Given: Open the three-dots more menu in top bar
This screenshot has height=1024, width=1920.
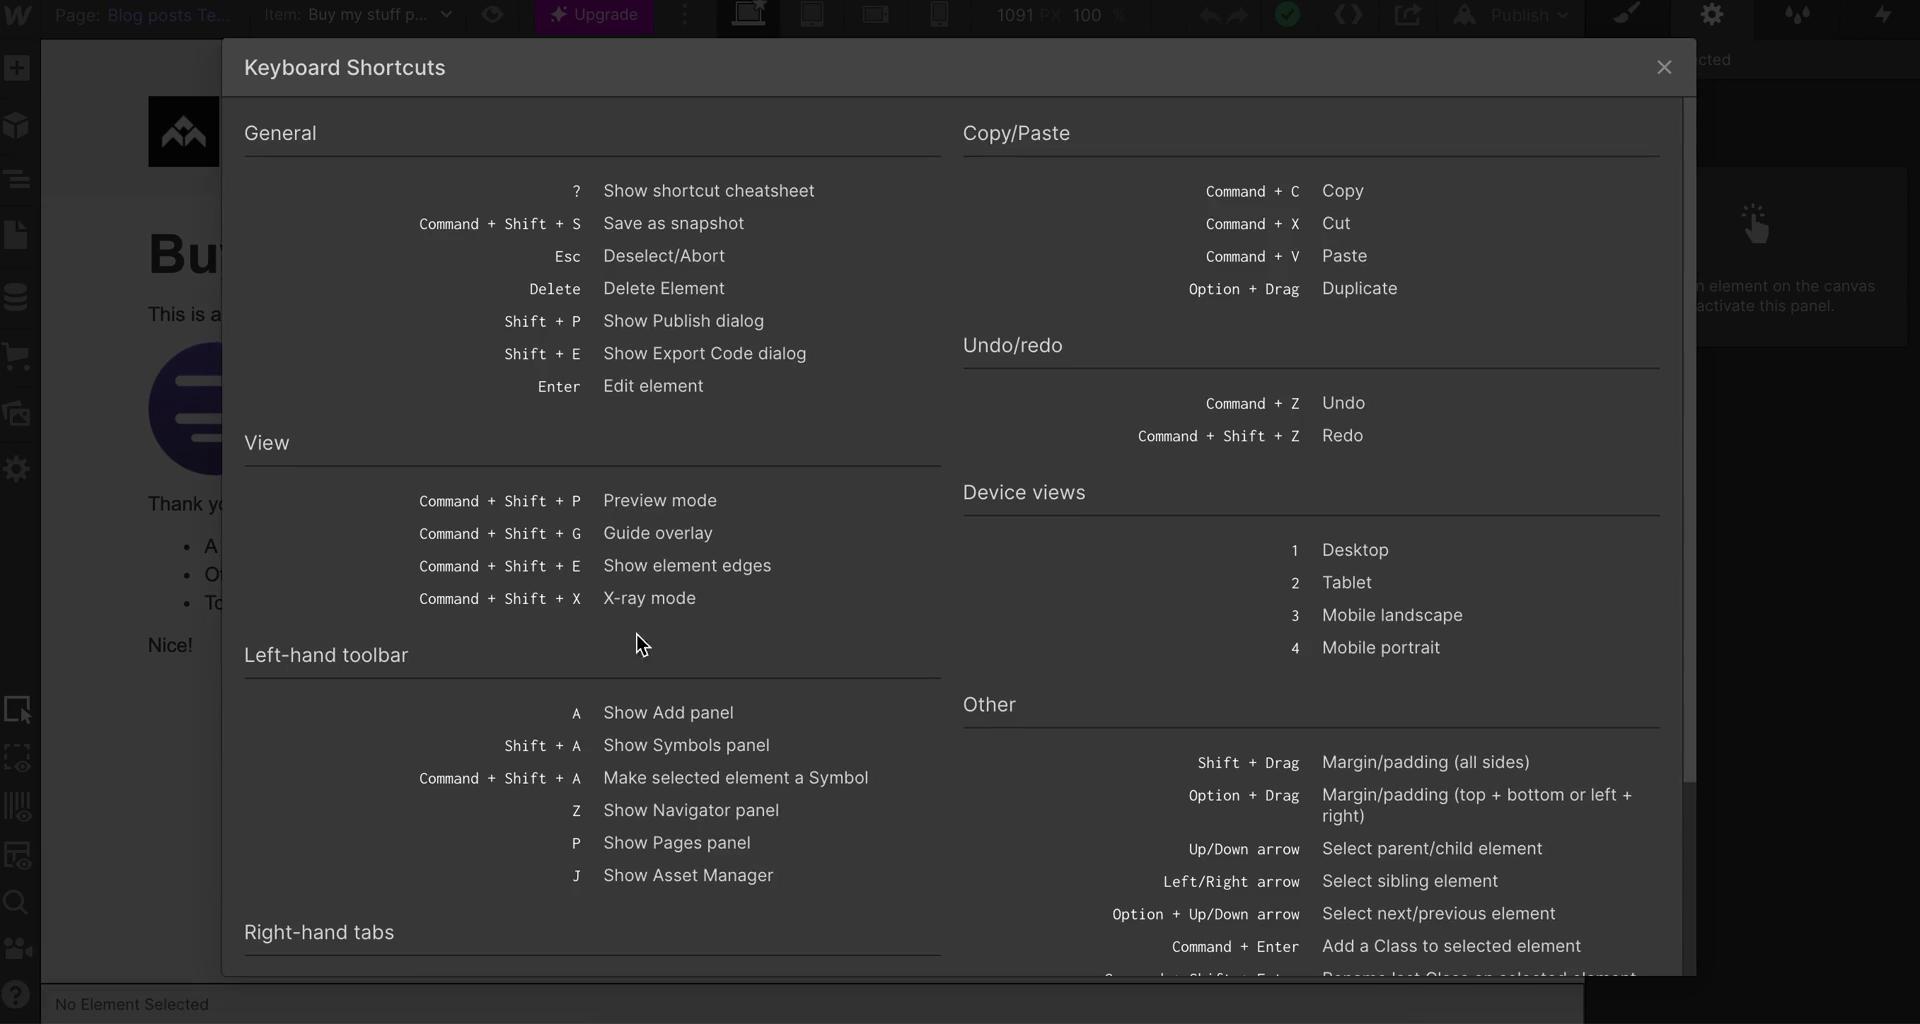Looking at the screenshot, I should (x=685, y=15).
